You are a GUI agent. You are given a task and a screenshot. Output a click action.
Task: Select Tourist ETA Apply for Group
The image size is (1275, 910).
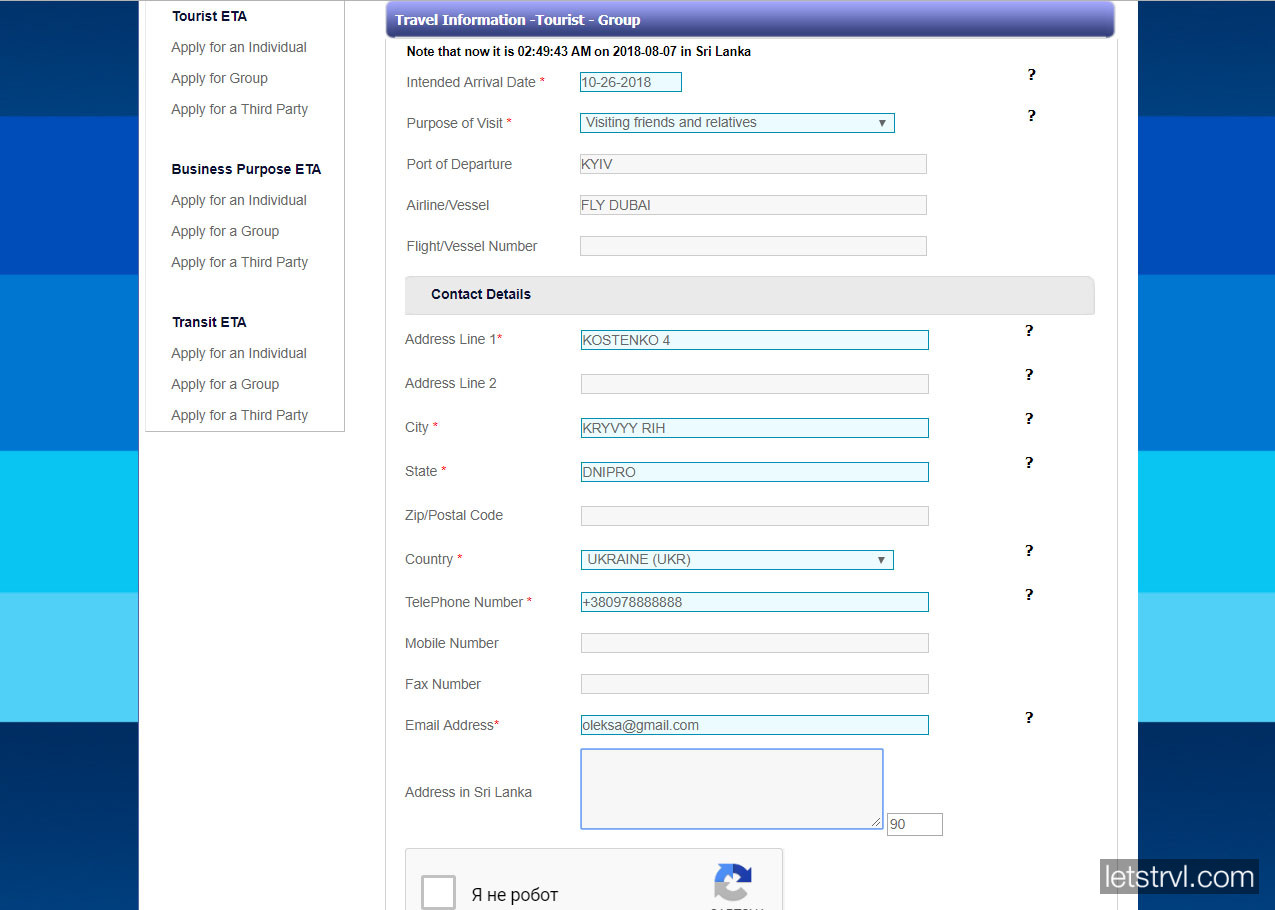[x=219, y=78]
